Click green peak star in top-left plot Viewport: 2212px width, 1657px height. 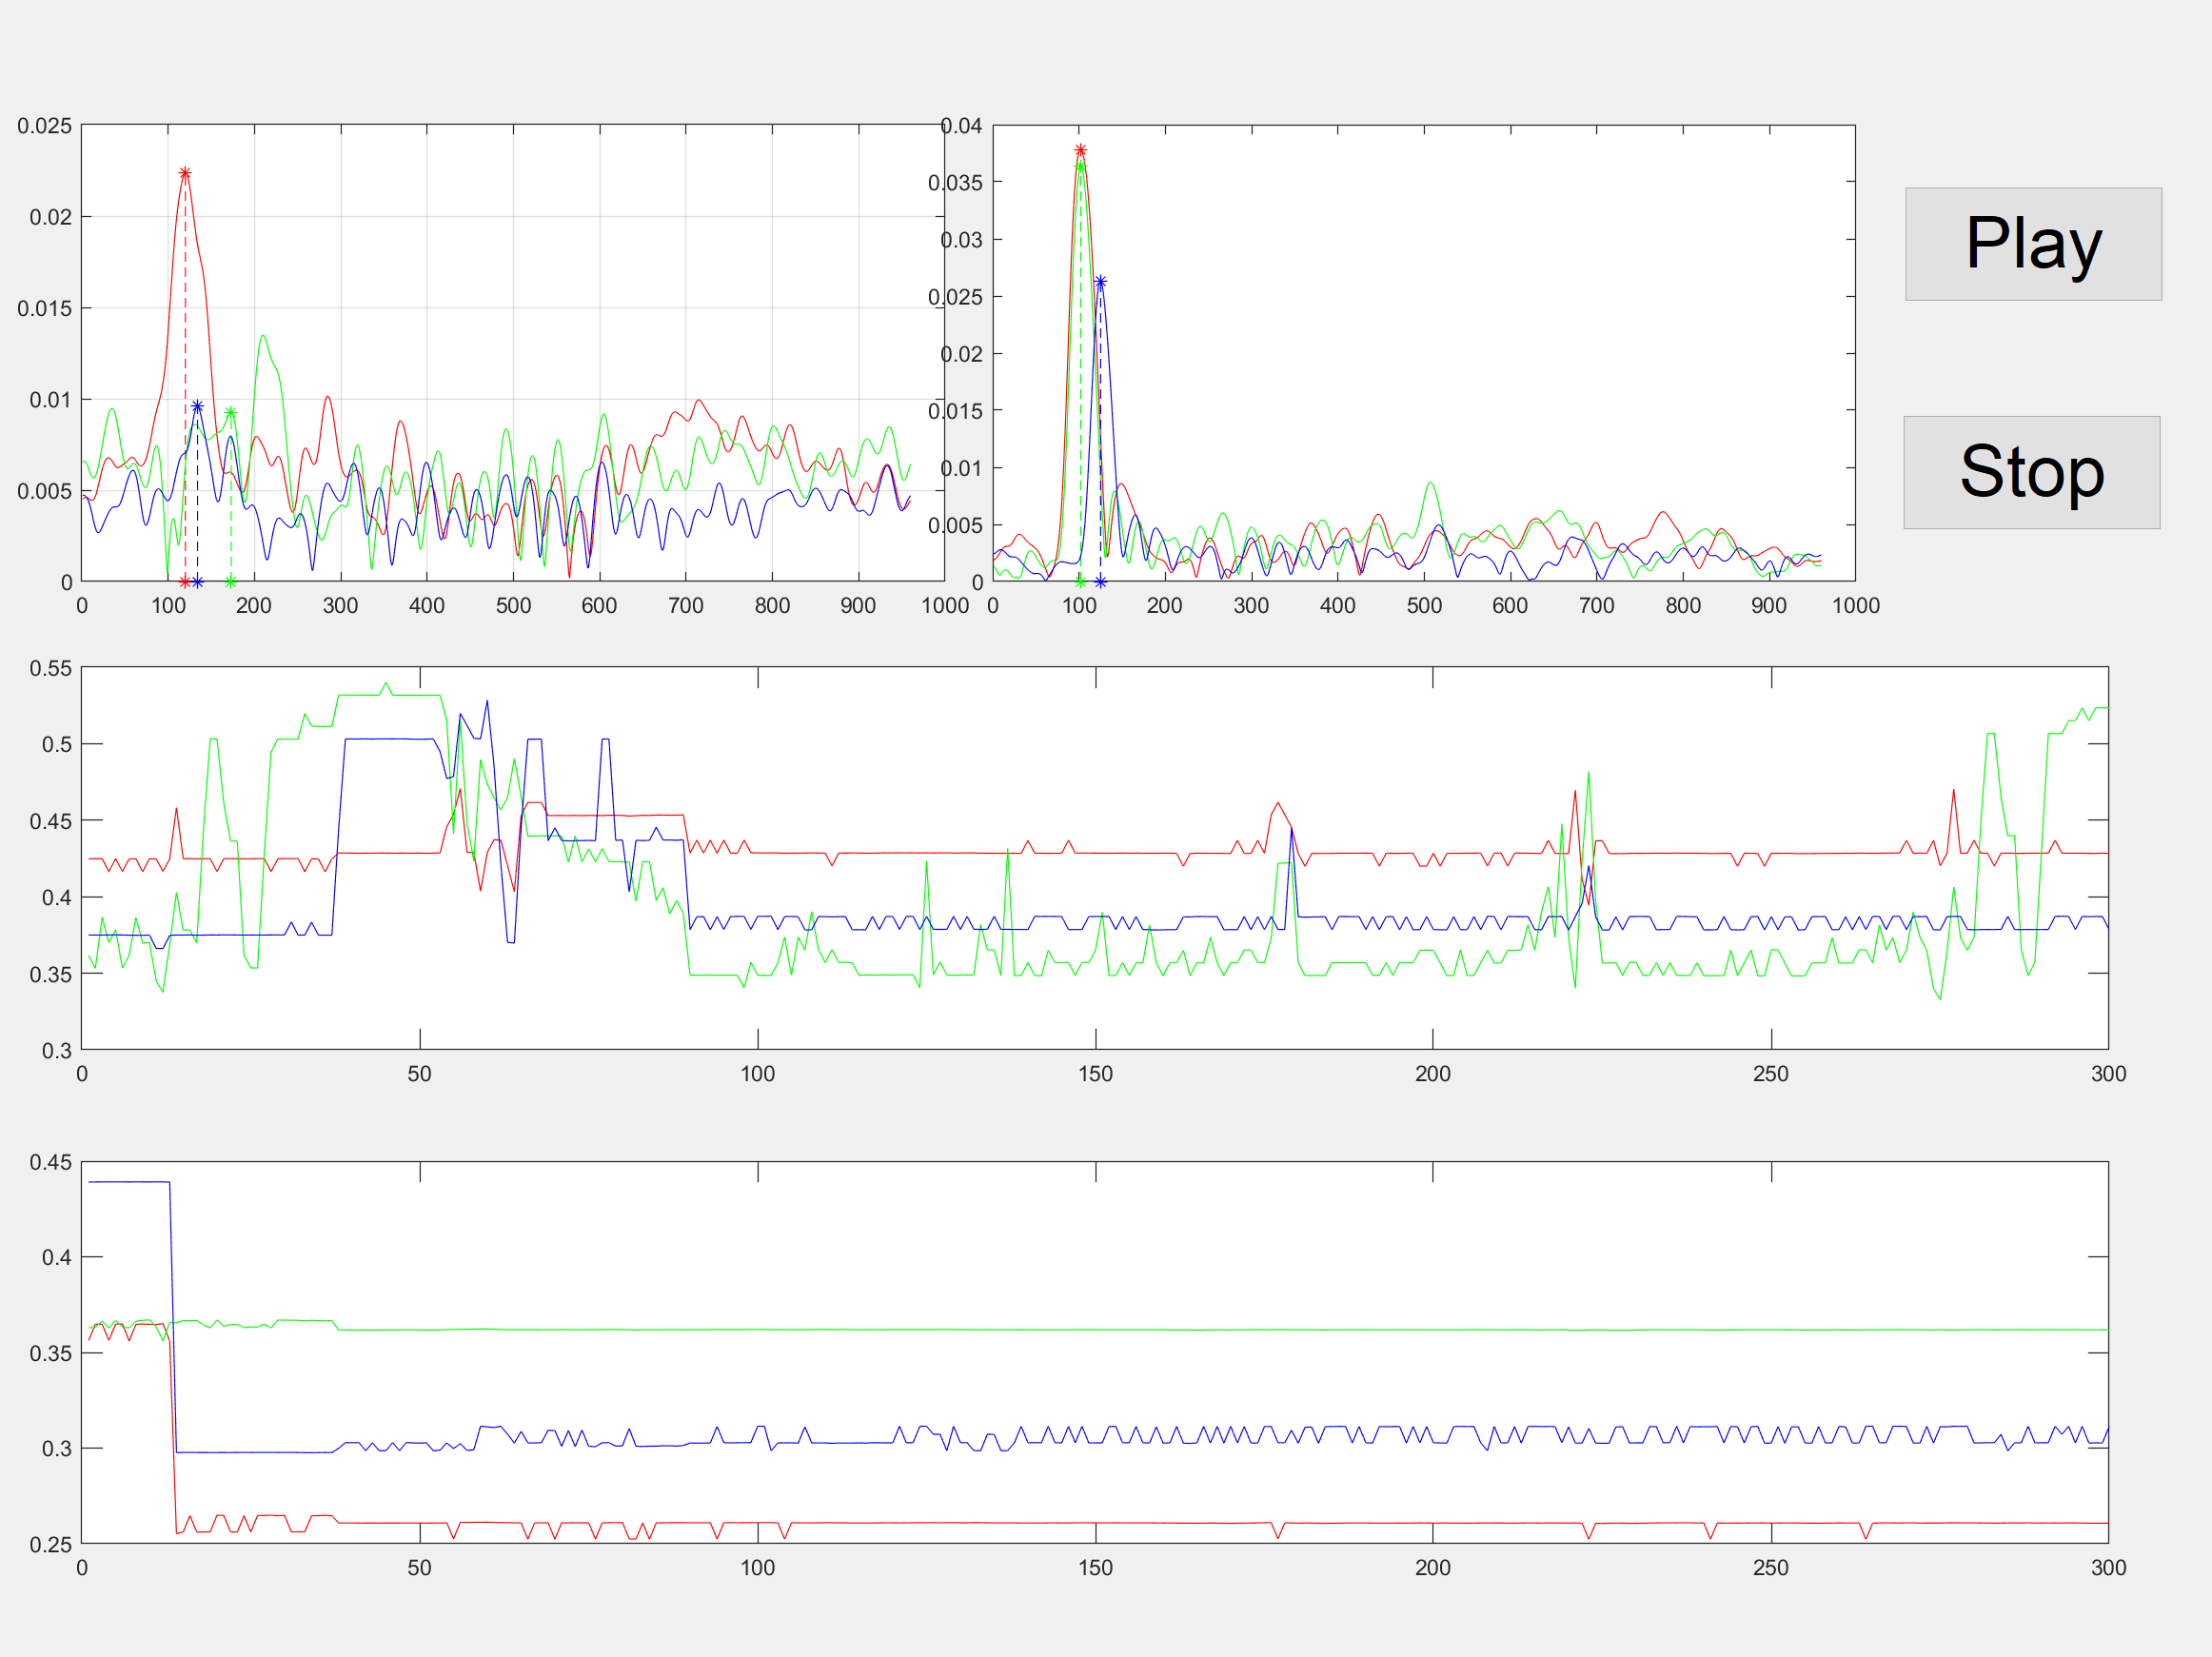click(231, 413)
